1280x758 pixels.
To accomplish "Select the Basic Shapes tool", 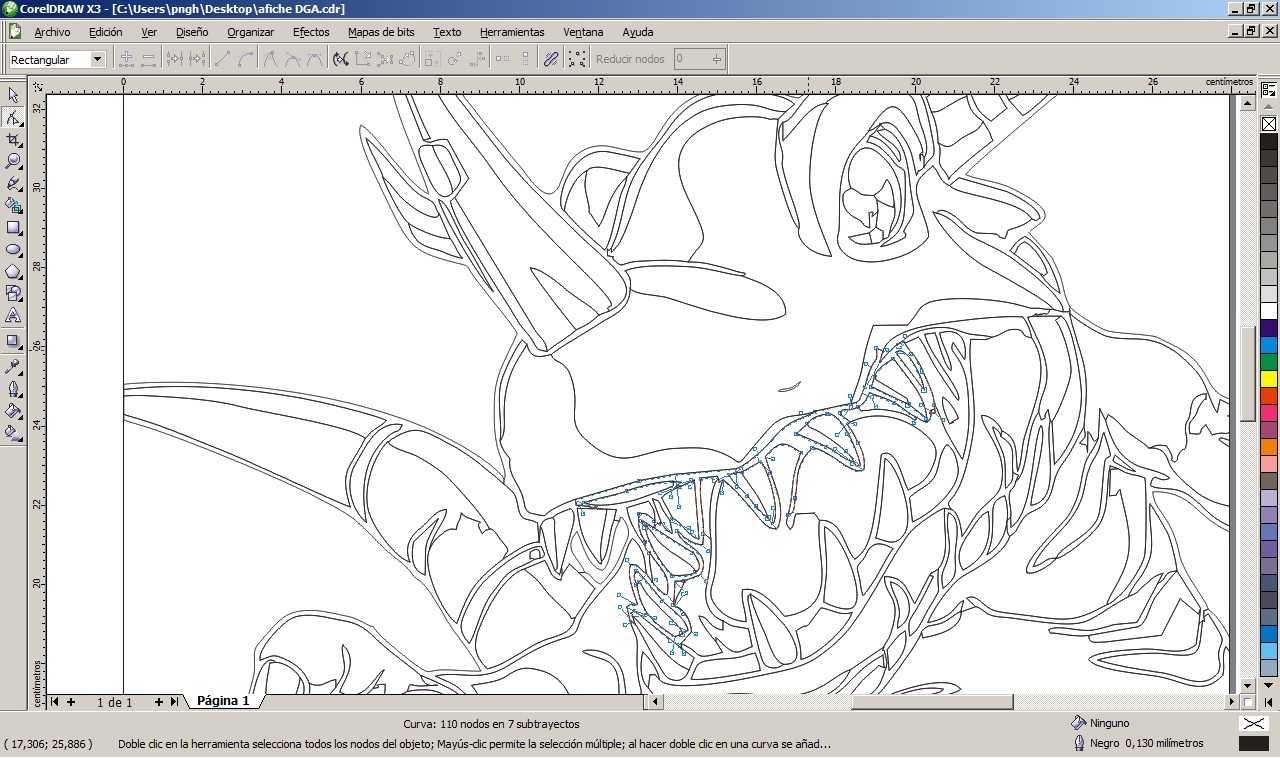I will click(x=13, y=293).
